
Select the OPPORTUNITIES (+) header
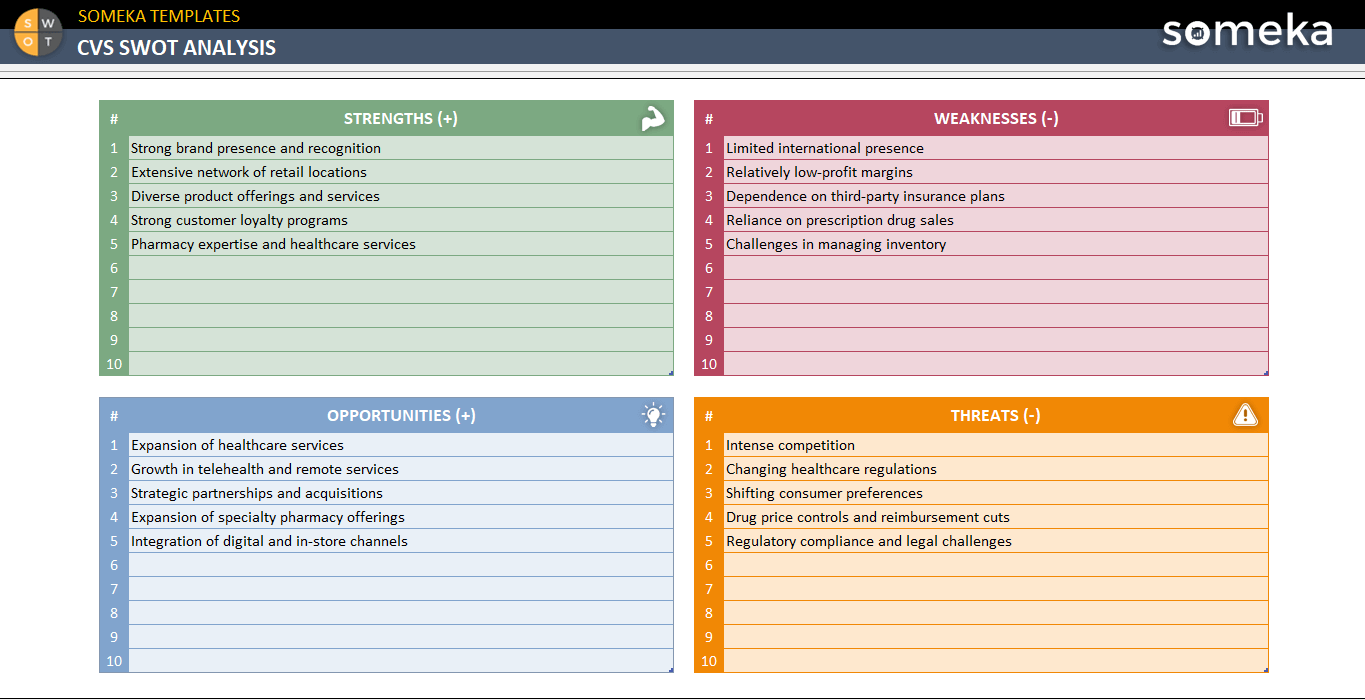(x=401, y=415)
